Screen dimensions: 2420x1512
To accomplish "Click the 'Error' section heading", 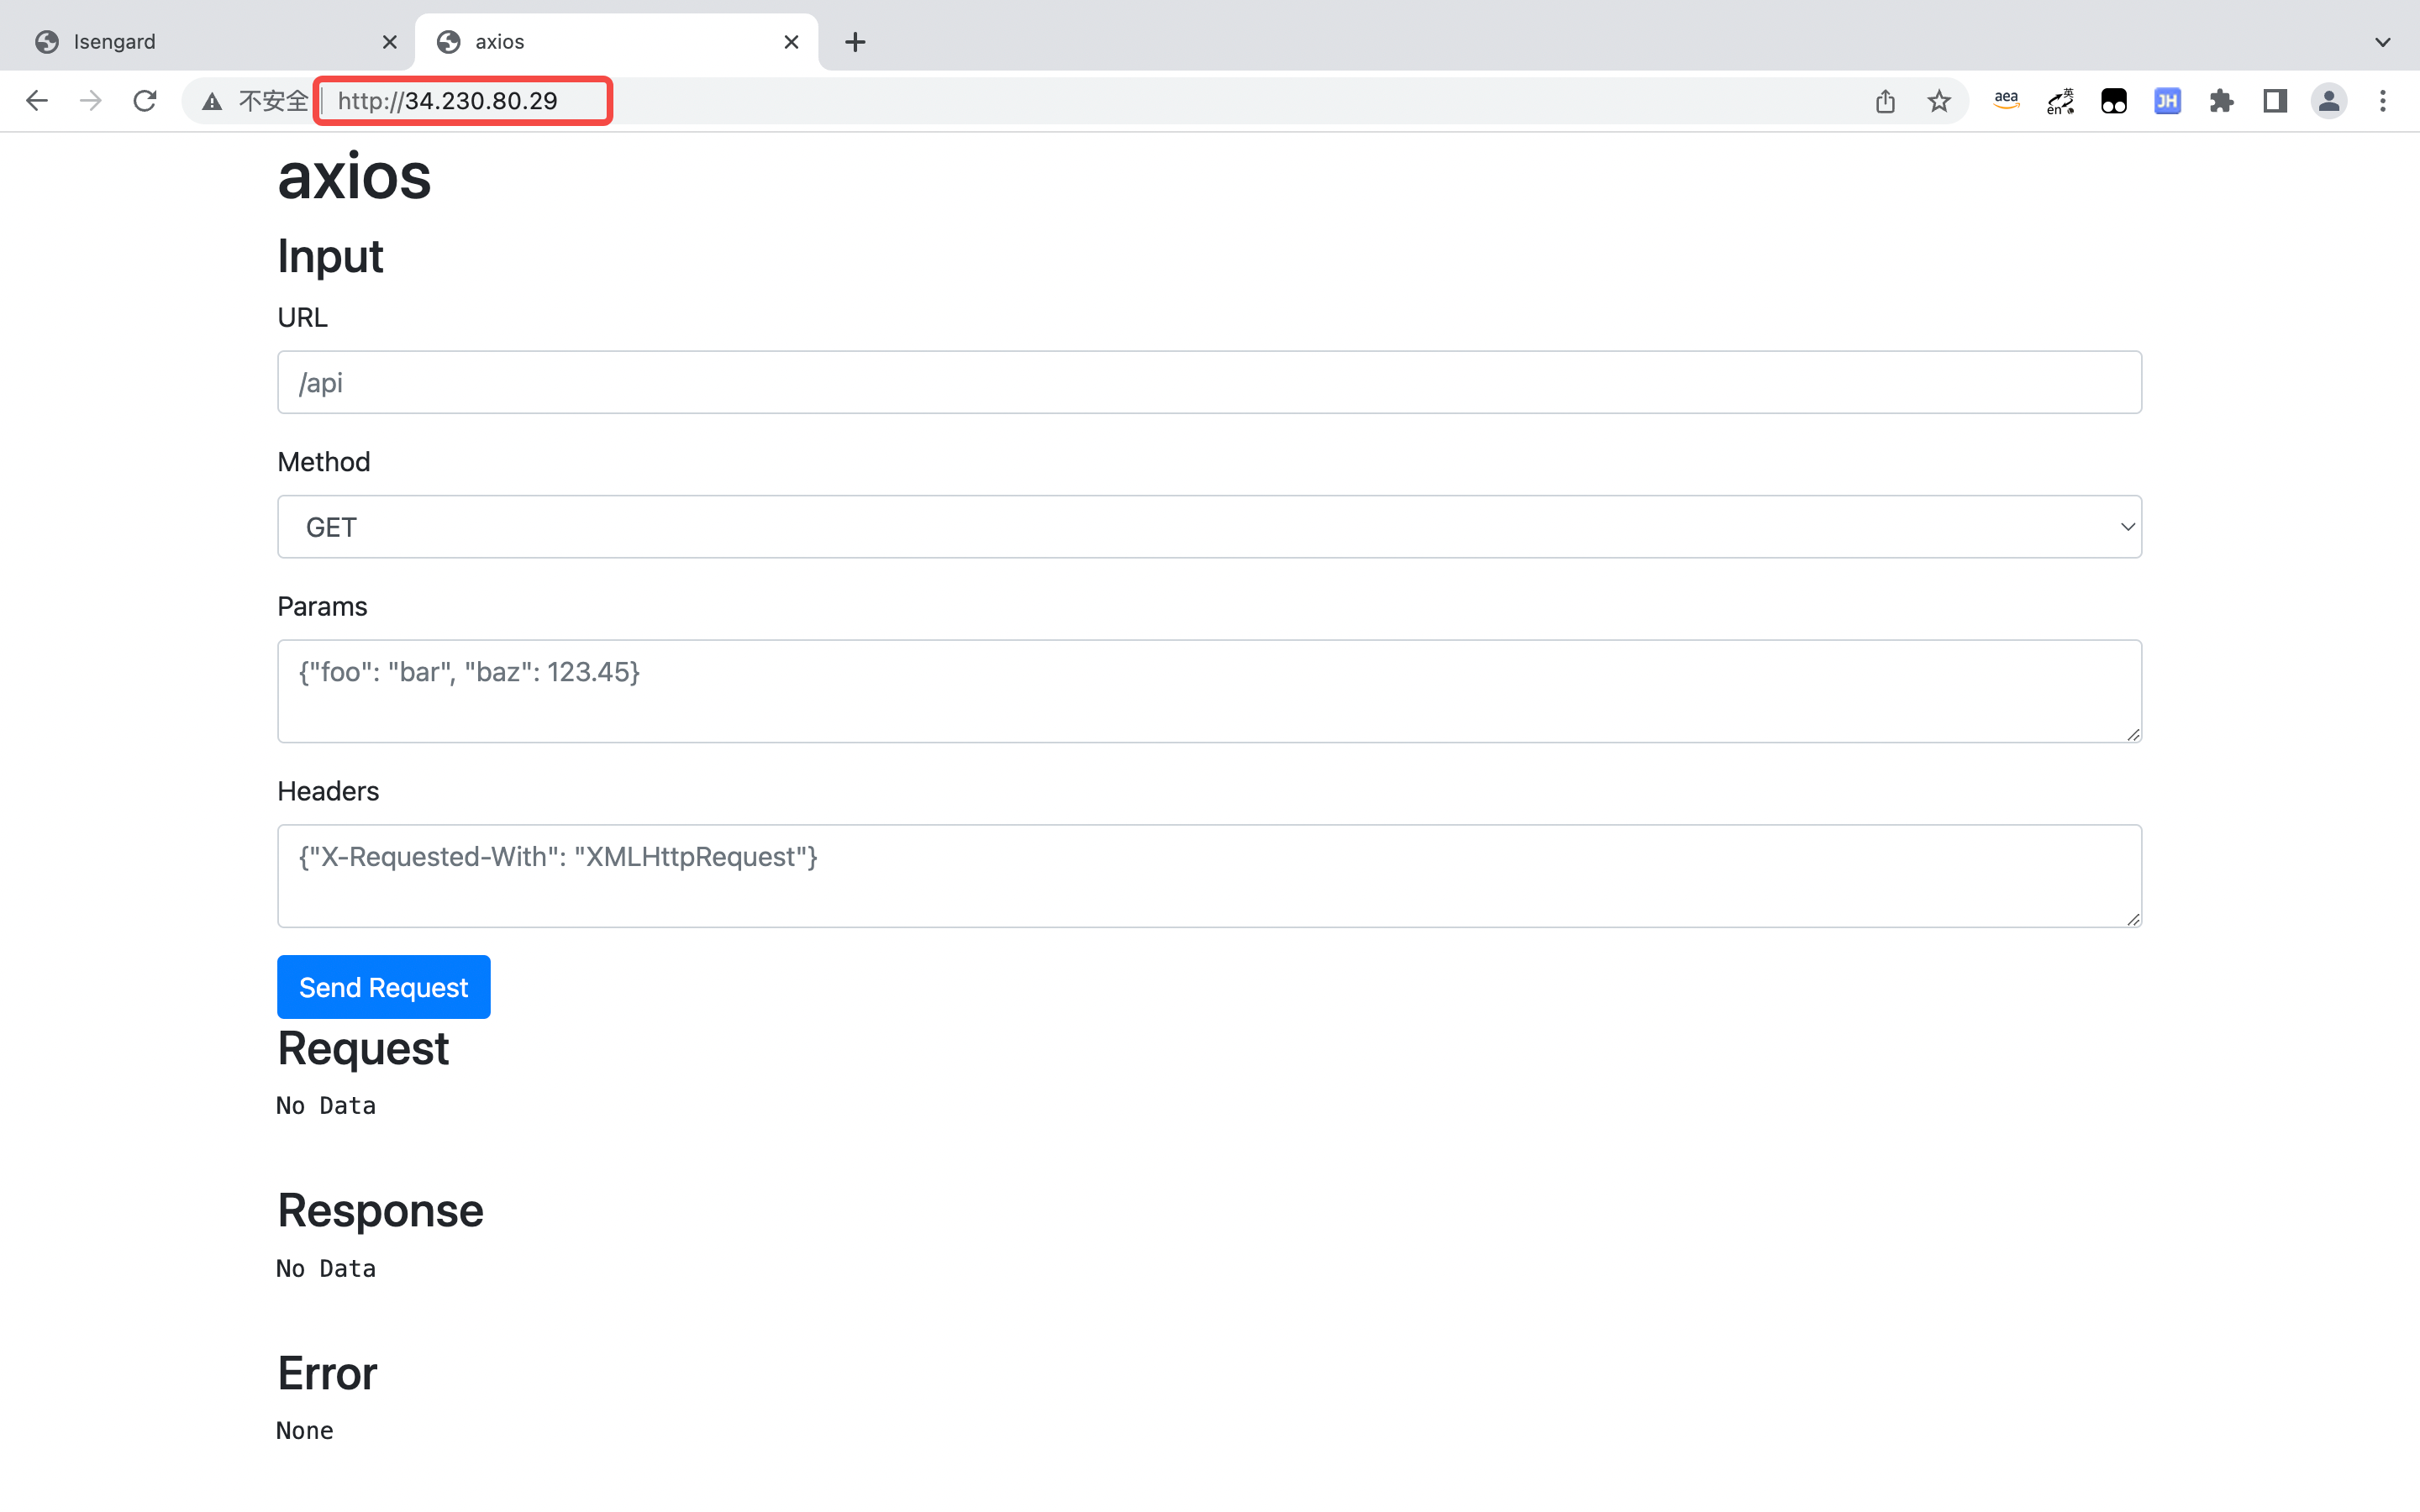I will tap(328, 1374).
